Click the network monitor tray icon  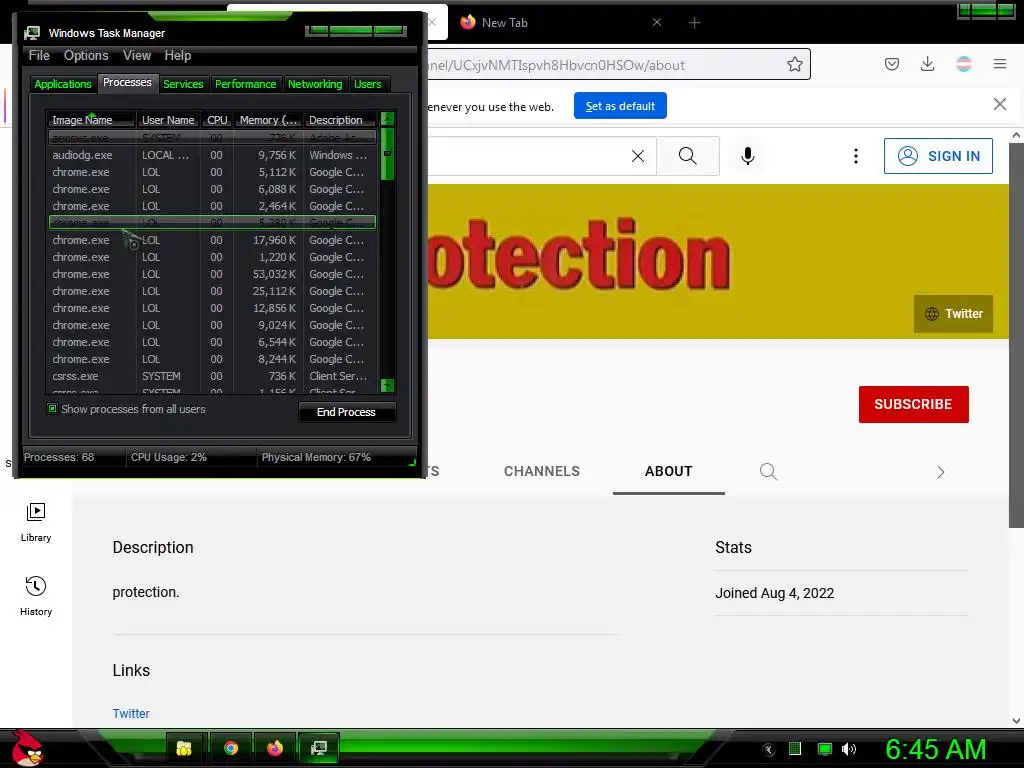coord(825,749)
